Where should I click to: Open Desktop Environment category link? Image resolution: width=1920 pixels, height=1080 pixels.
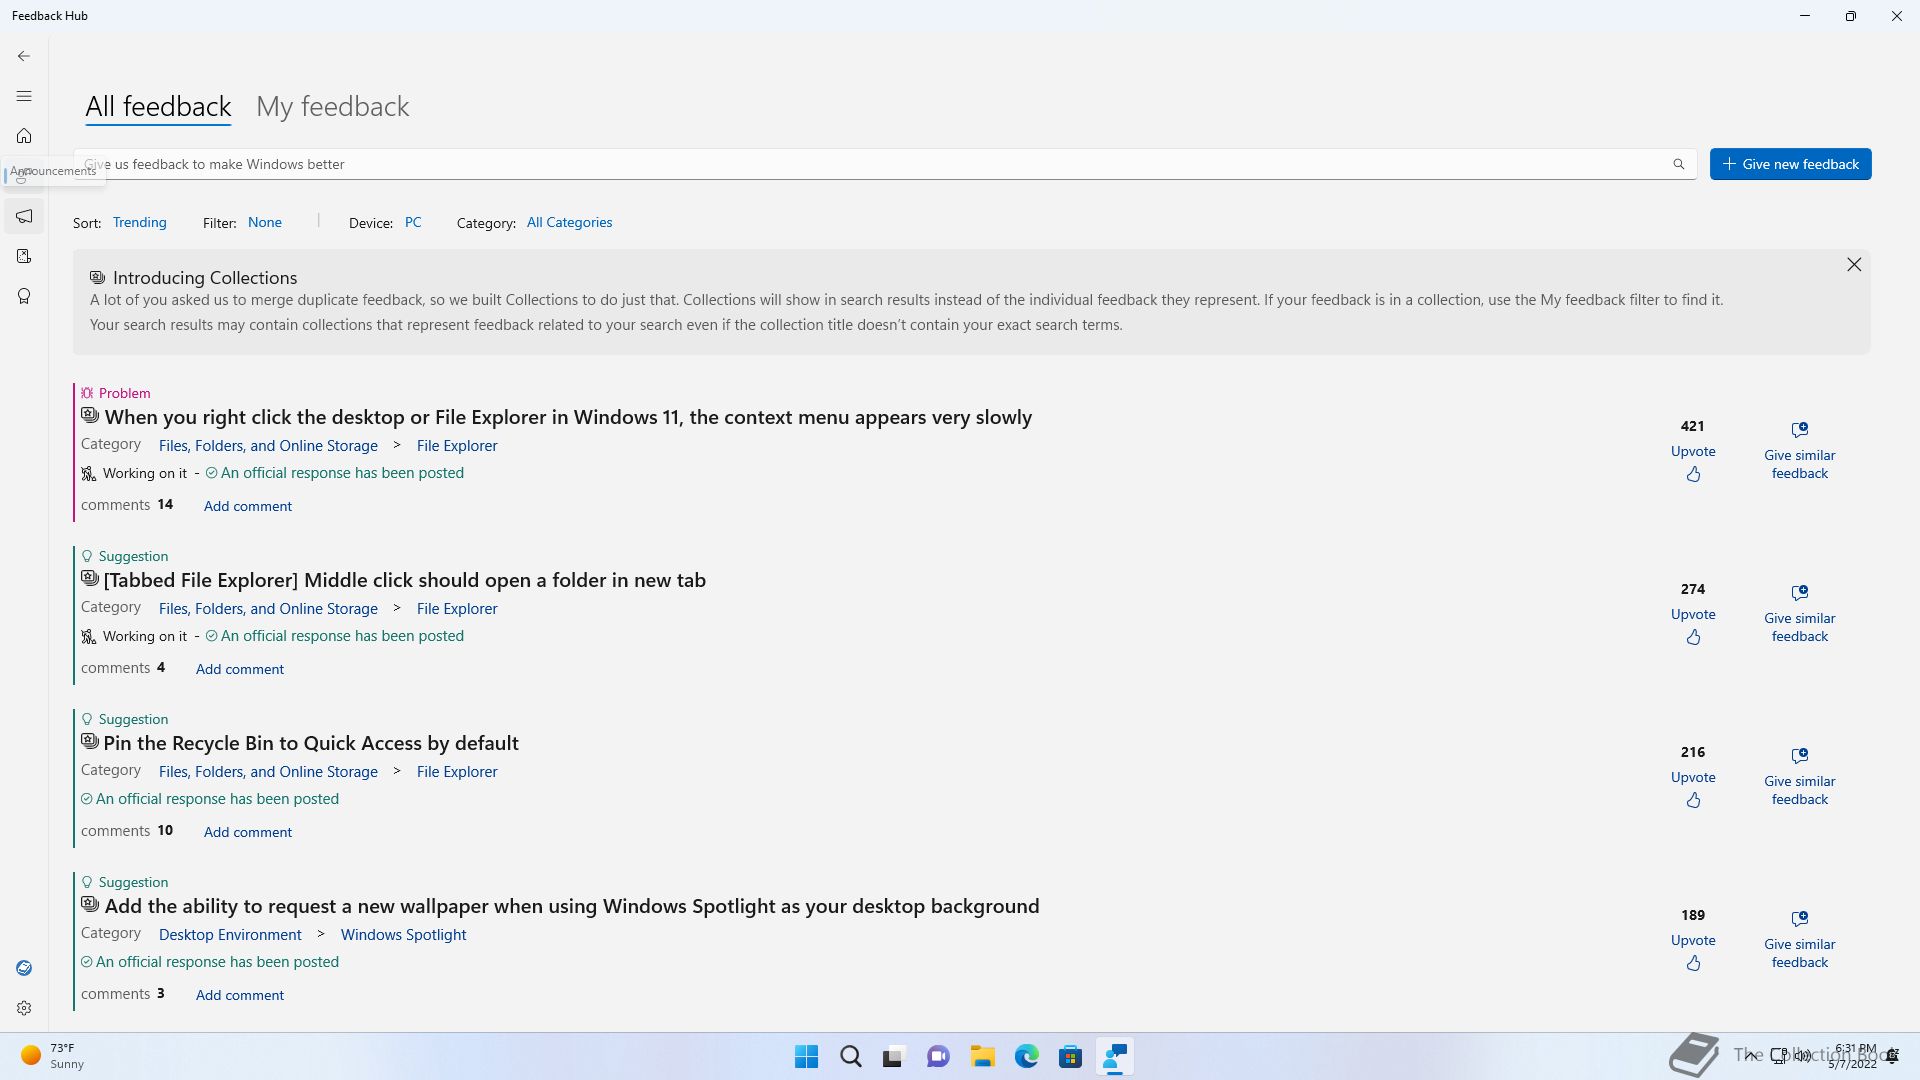[x=230, y=935]
